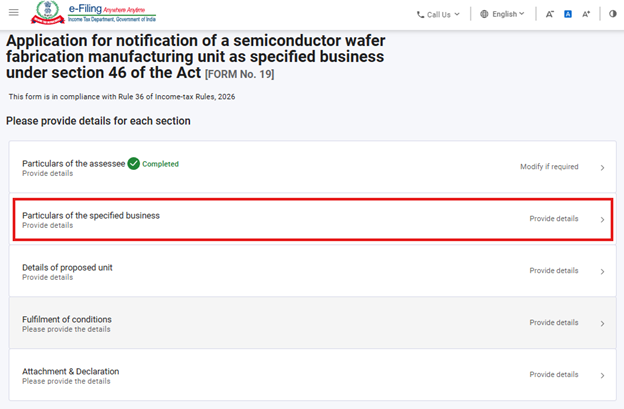Open the hamburger navigation menu

point(13,13)
